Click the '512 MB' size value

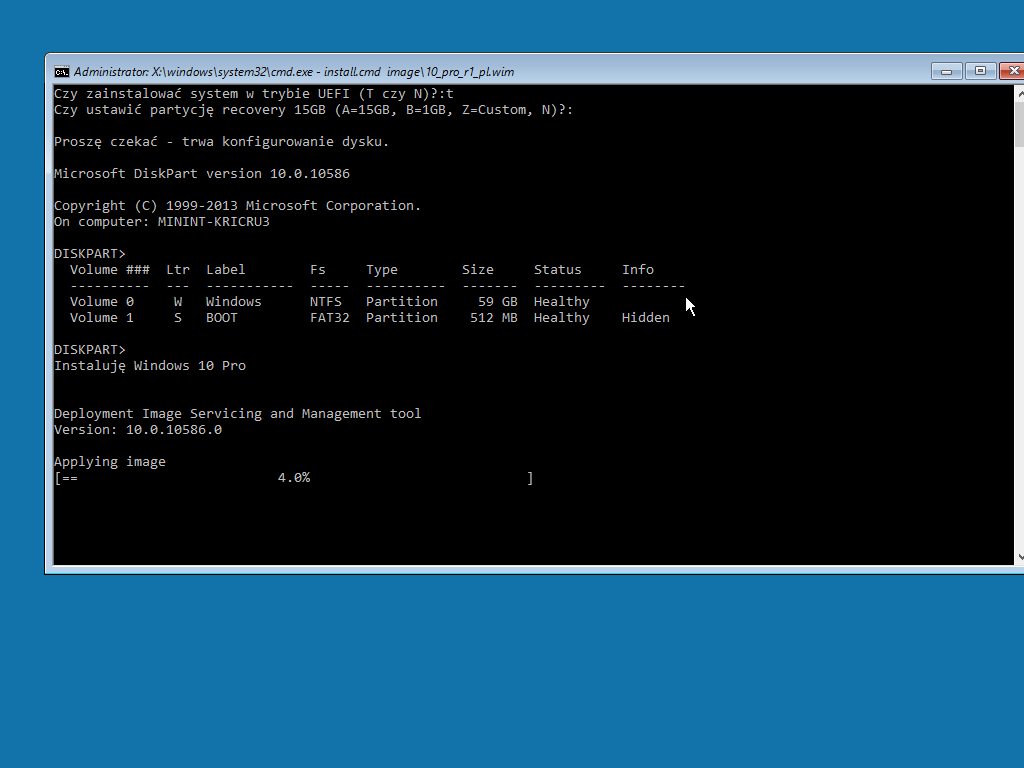(x=494, y=318)
